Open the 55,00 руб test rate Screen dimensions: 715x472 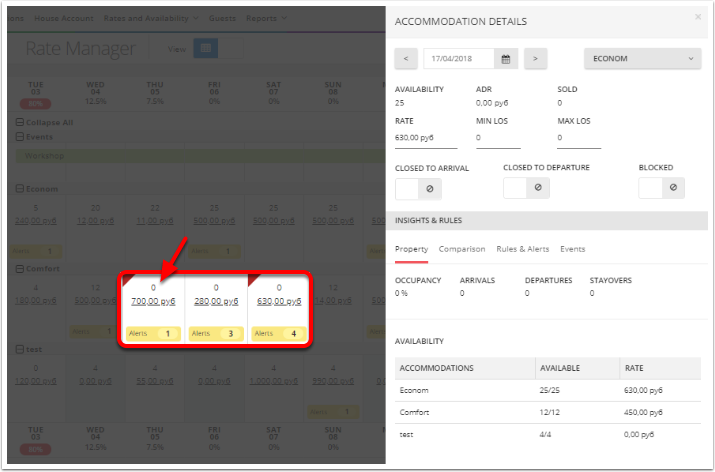tap(155, 381)
